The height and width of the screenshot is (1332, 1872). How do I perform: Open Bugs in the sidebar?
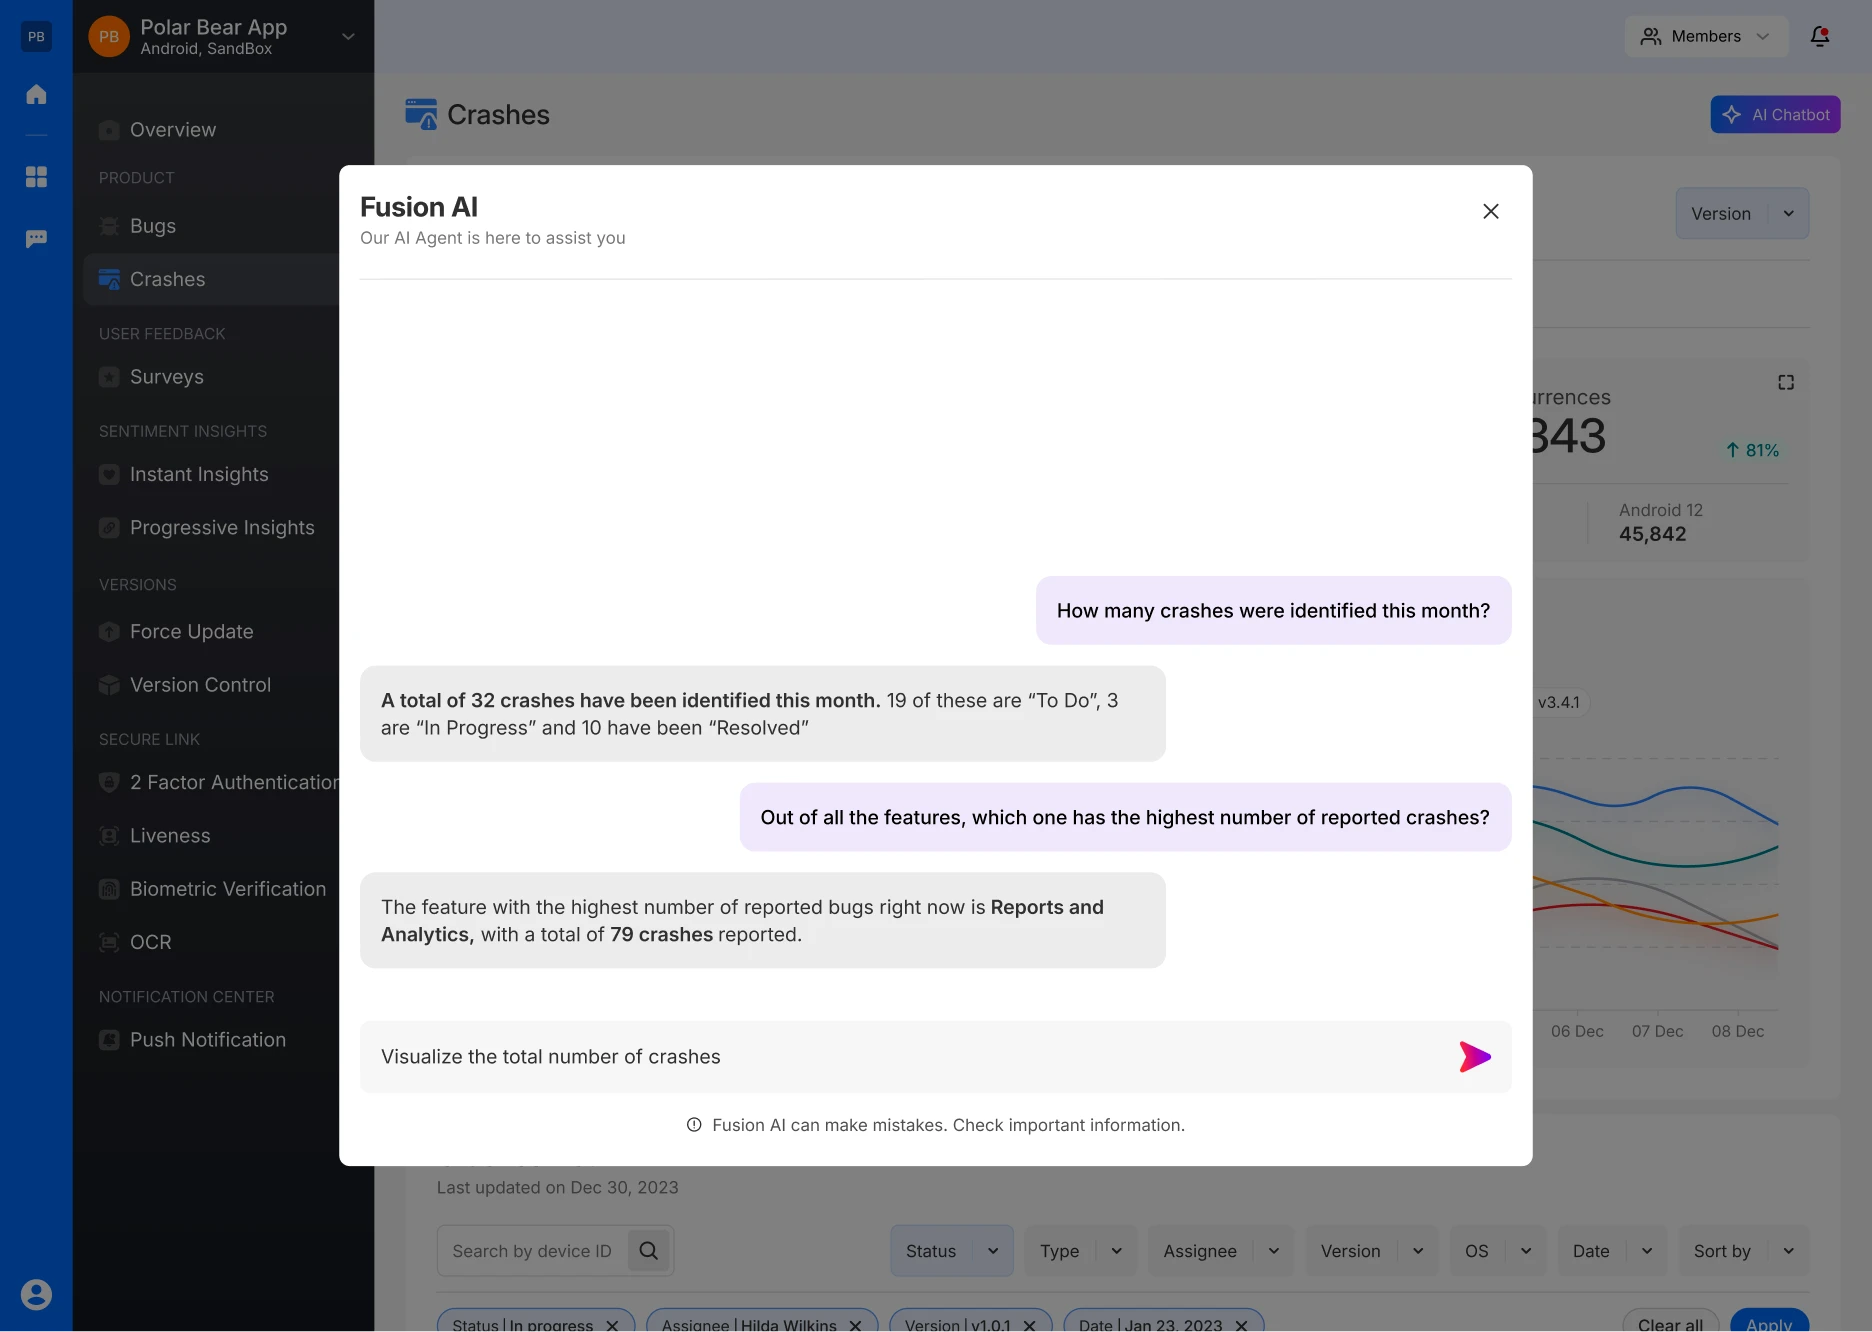point(153,226)
